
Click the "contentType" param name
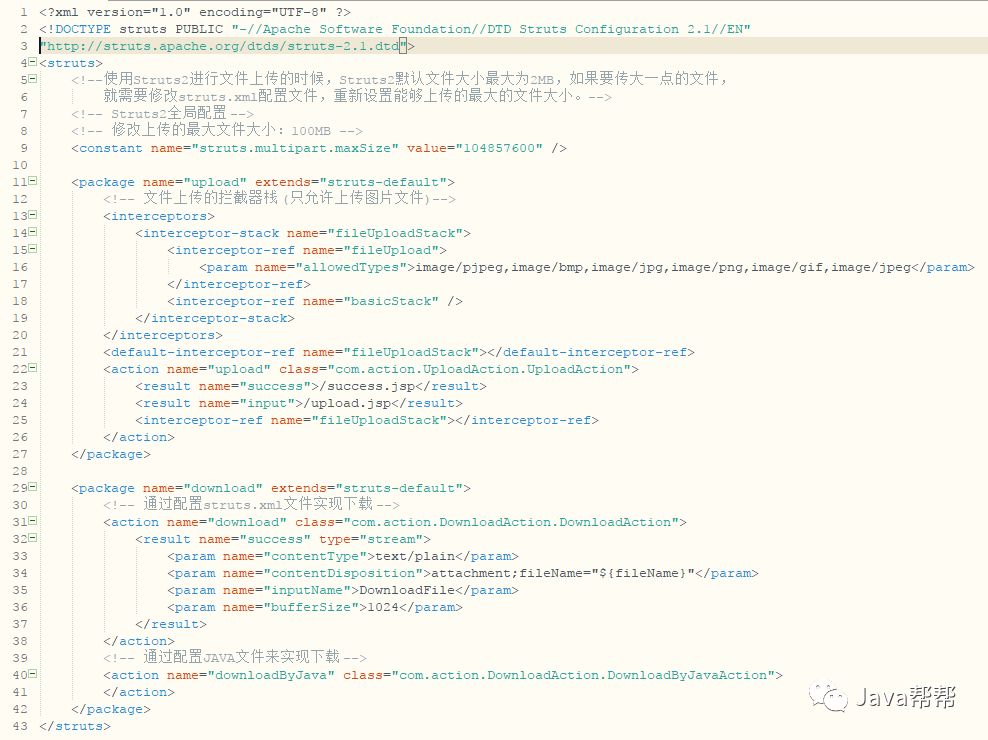[315, 557]
